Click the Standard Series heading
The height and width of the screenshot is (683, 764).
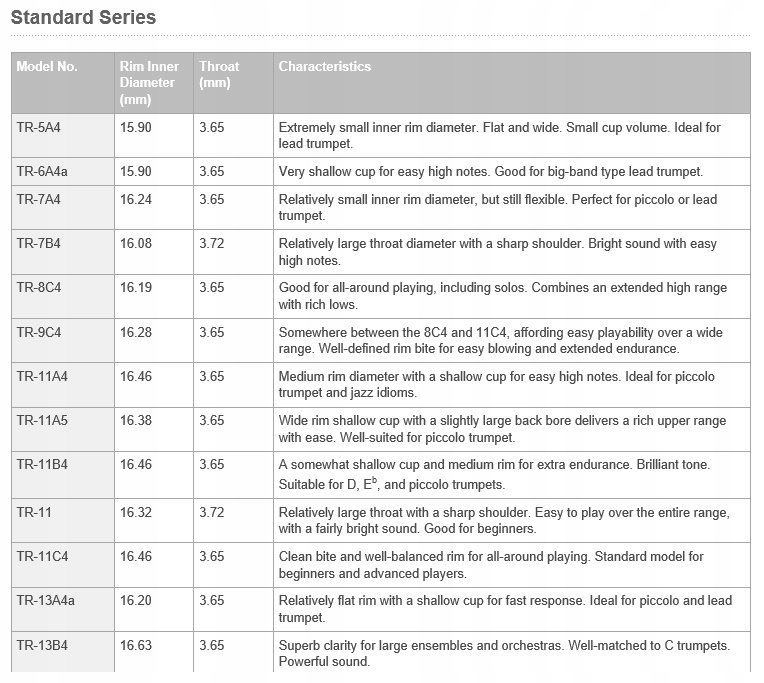point(83,18)
